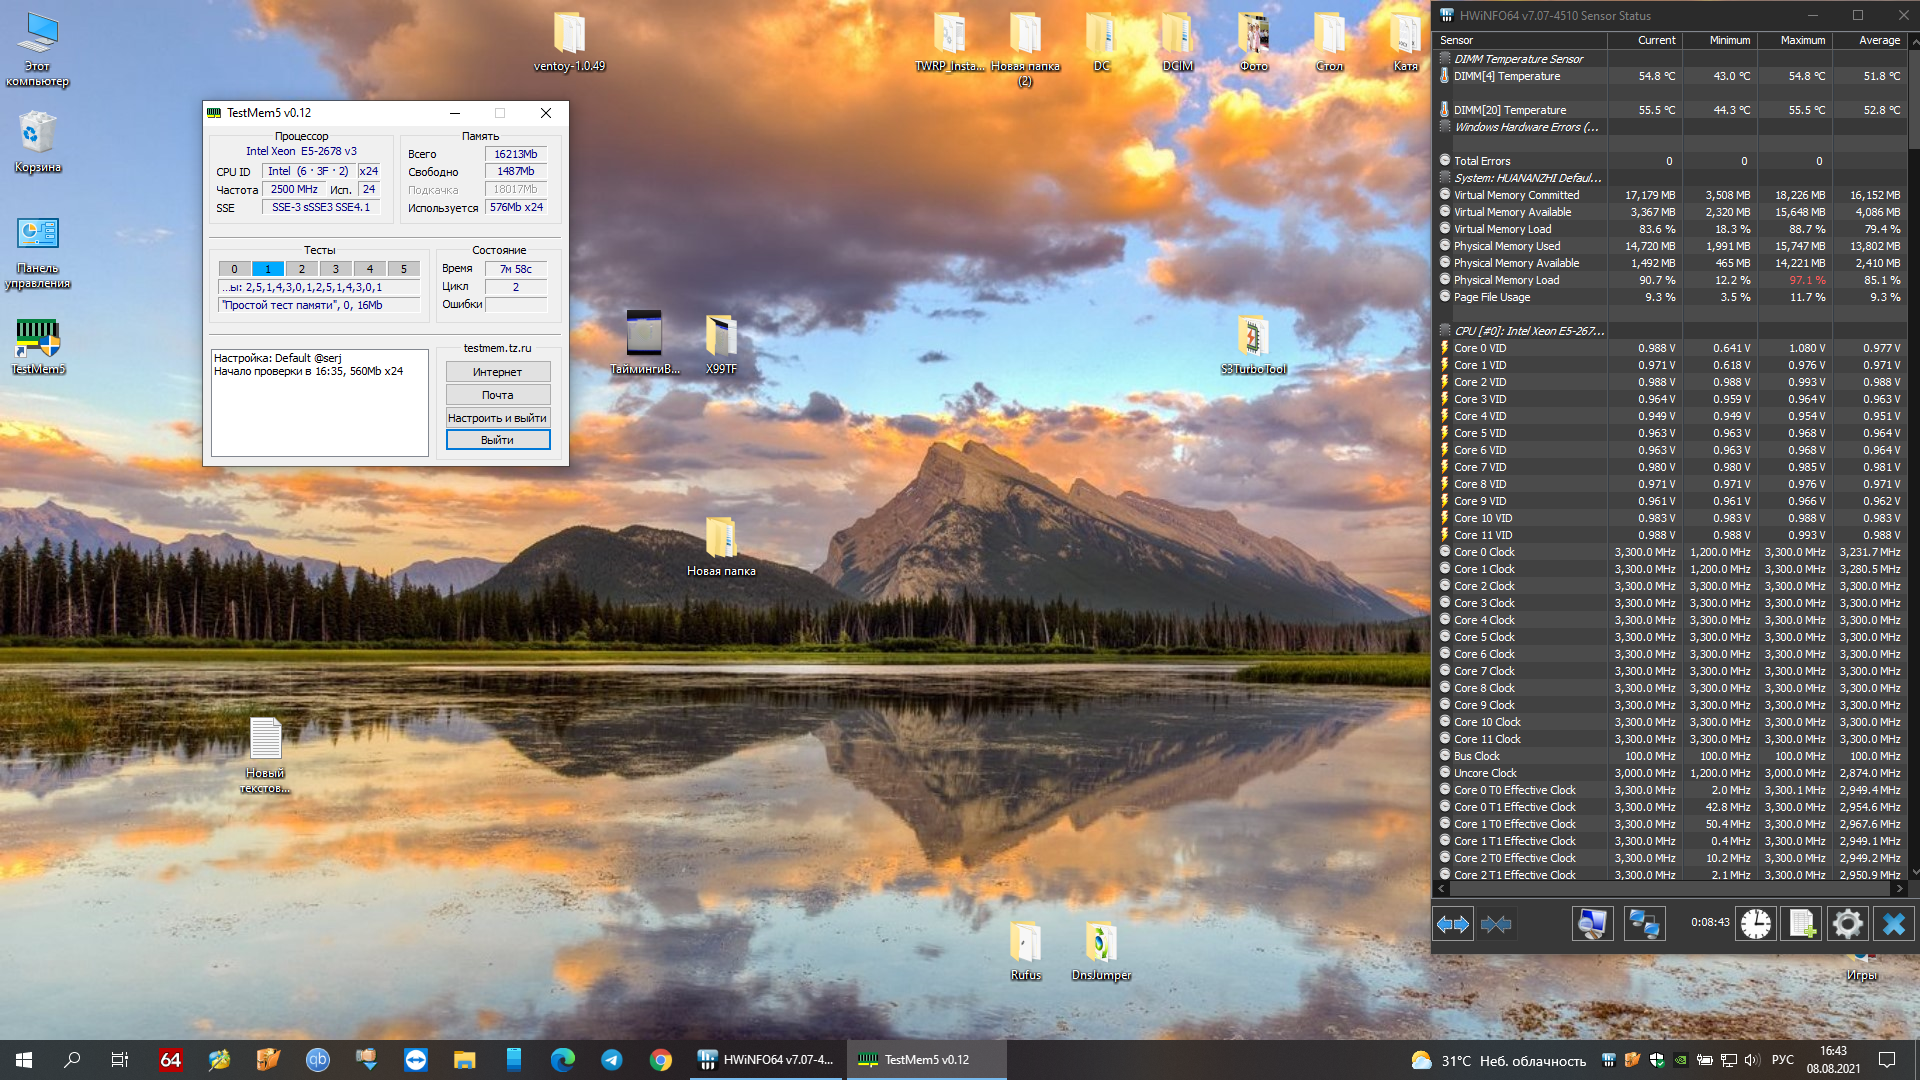Click the network remote monitoring computers icon
The height and width of the screenshot is (1080, 1920).
[1644, 924]
